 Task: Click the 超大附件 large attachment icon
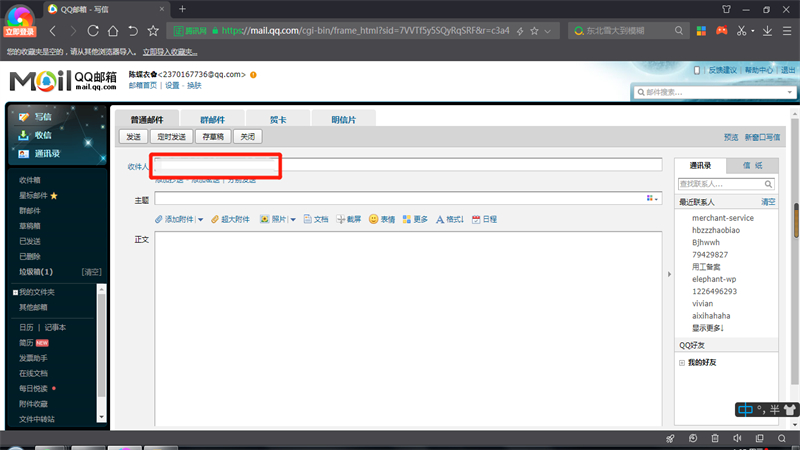pyautogui.click(x=215, y=219)
